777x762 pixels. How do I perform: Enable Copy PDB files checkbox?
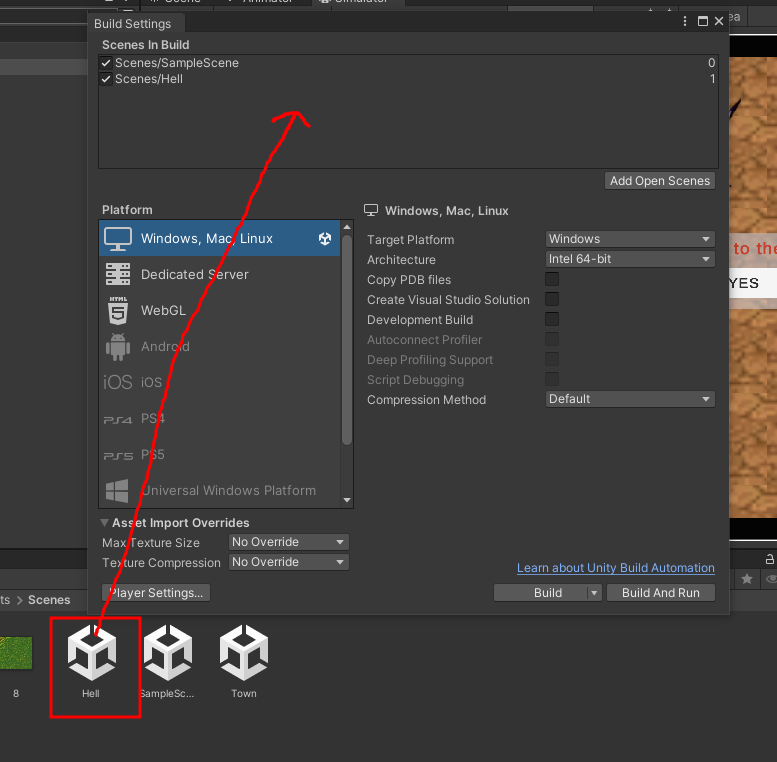pyautogui.click(x=552, y=279)
